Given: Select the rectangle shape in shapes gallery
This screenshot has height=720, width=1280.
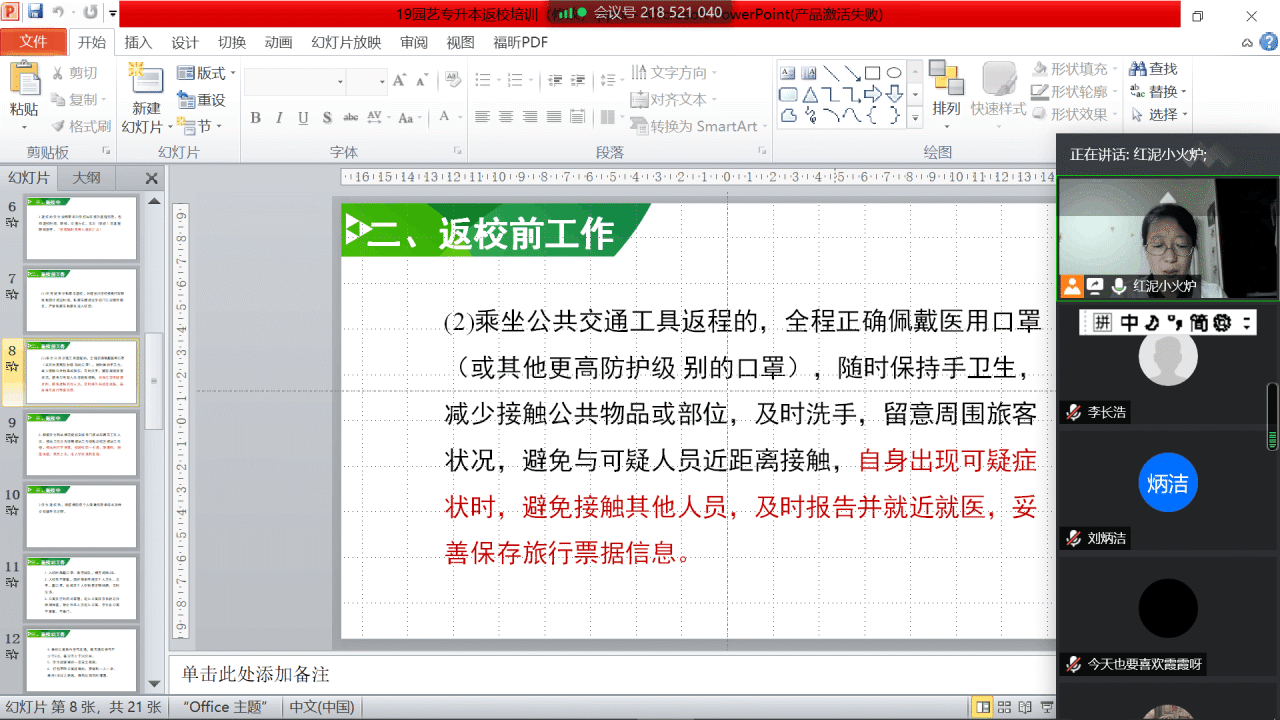Looking at the screenshot, I should point(872,73).
